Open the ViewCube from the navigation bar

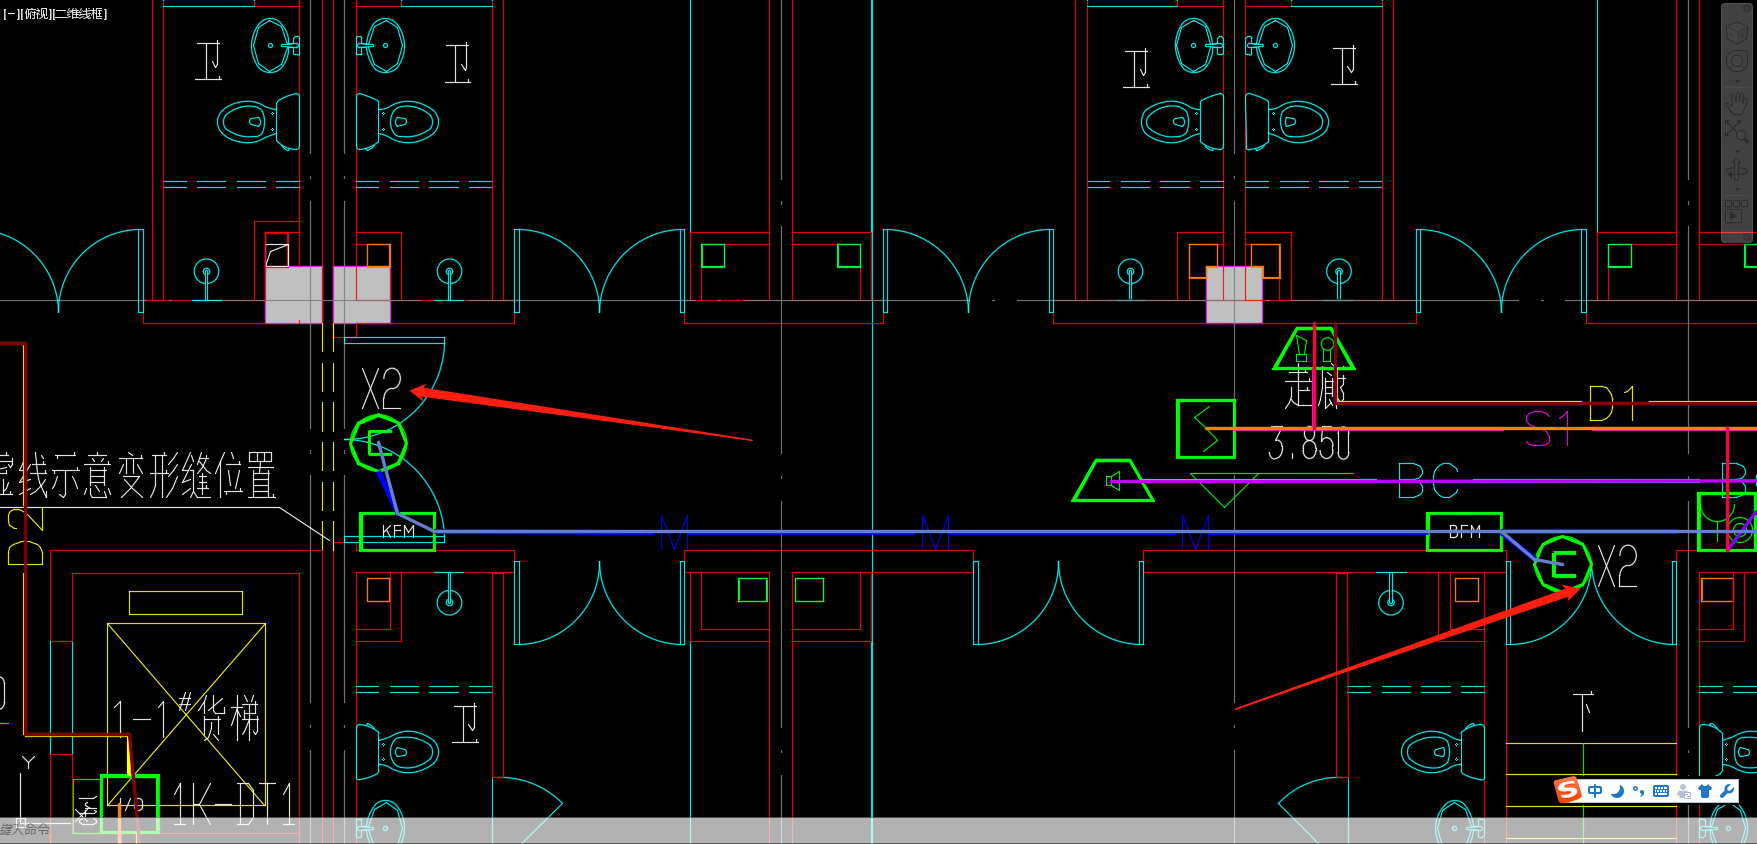tap(1737, 32)
